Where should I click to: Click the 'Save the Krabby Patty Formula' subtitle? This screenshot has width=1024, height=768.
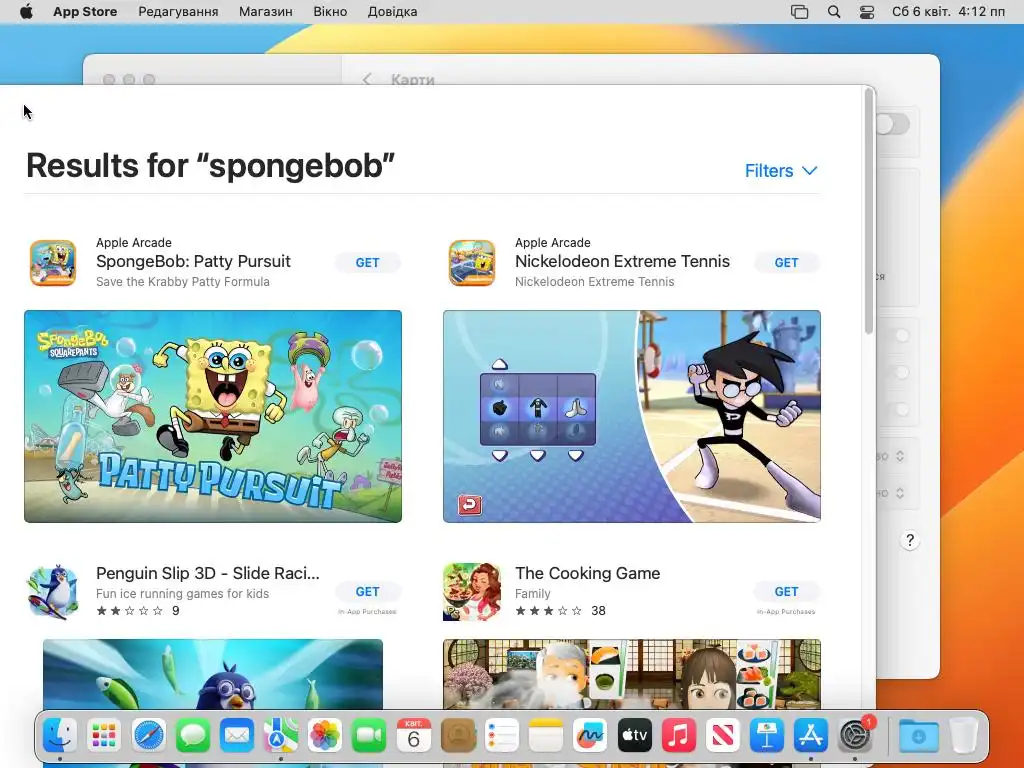coord(183,281)
